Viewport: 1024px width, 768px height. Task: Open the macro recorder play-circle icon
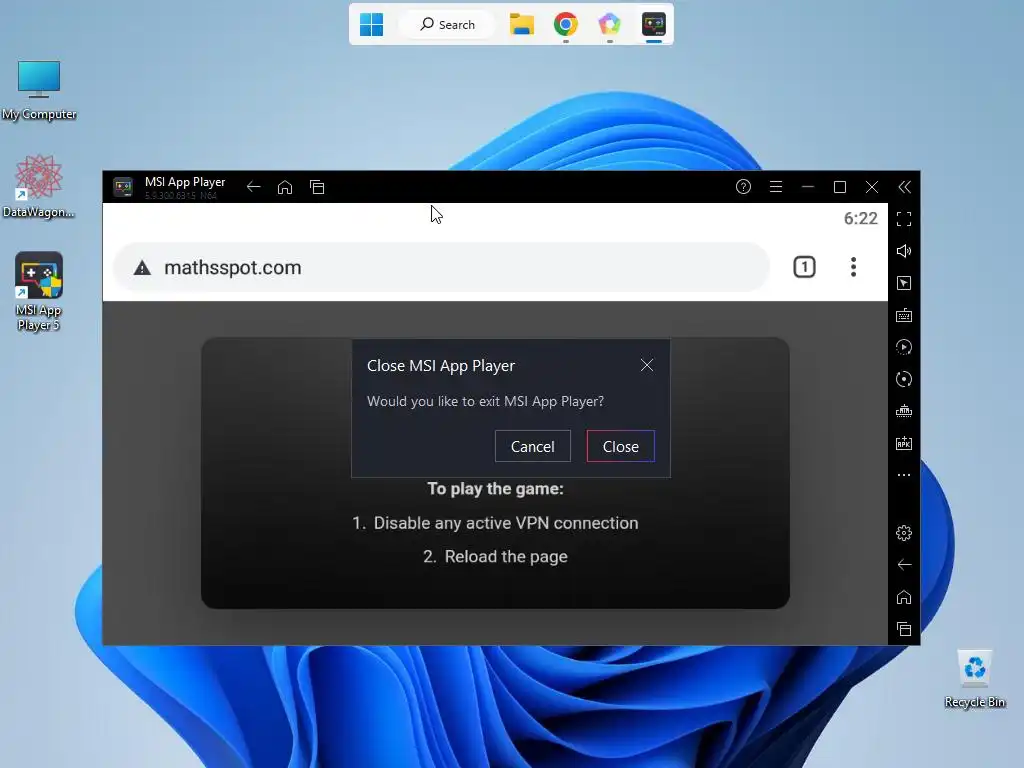click(904, 347)
